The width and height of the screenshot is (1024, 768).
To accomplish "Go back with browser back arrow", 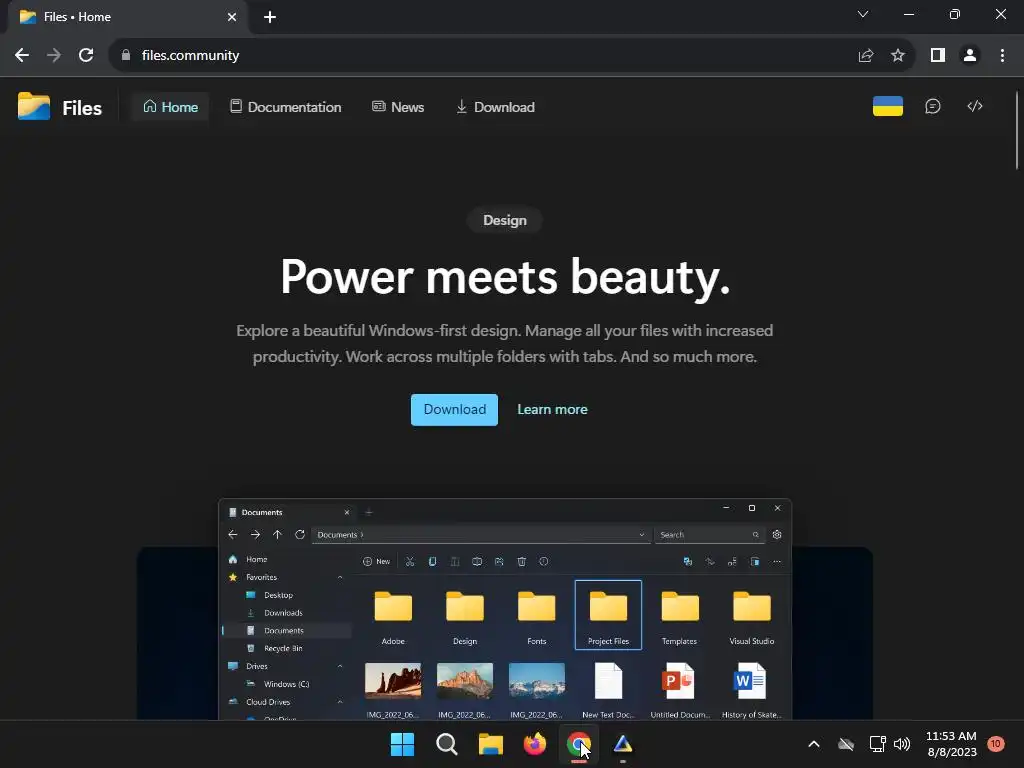I will pos(22,56).
